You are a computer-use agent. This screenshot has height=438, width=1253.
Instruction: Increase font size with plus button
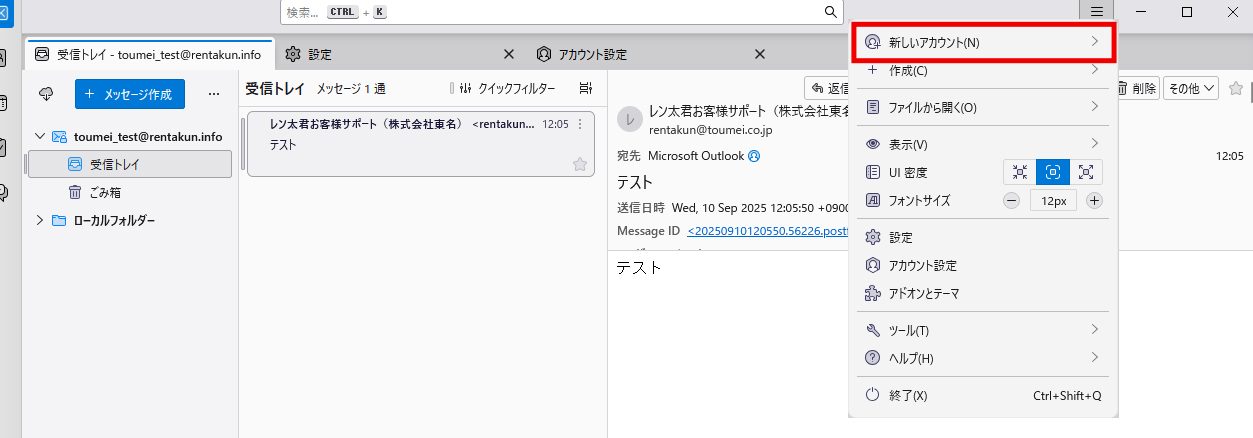[1094, 201]
